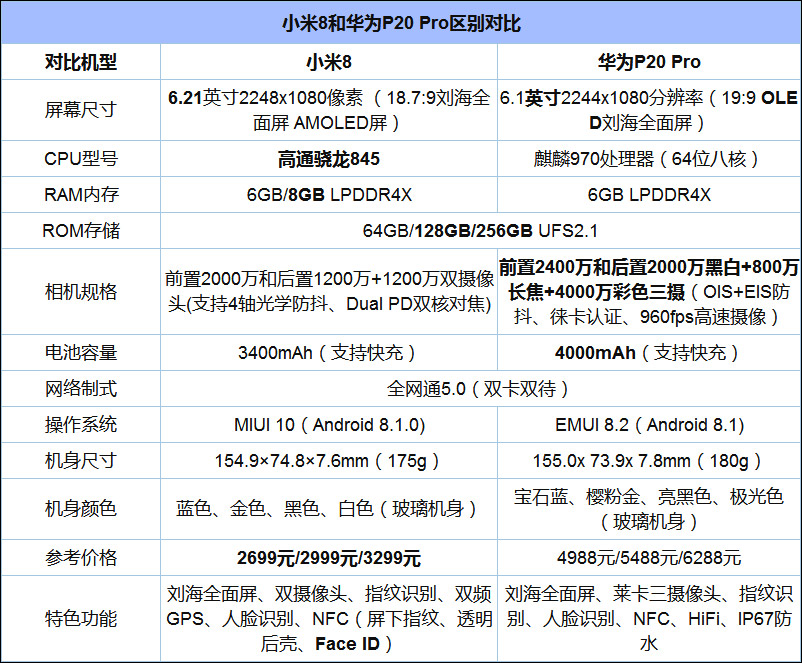Click the 4988元/5488元/6288元 price cell
802x663 pixels.
tap(649, 557)
